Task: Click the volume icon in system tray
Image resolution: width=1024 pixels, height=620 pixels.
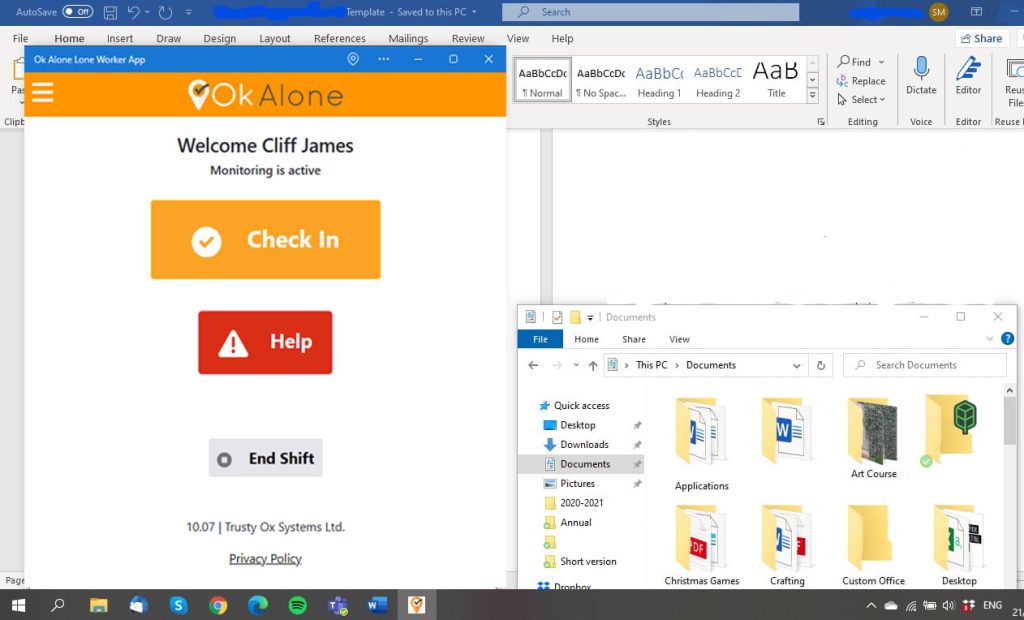Action: [x=948, y=606]
